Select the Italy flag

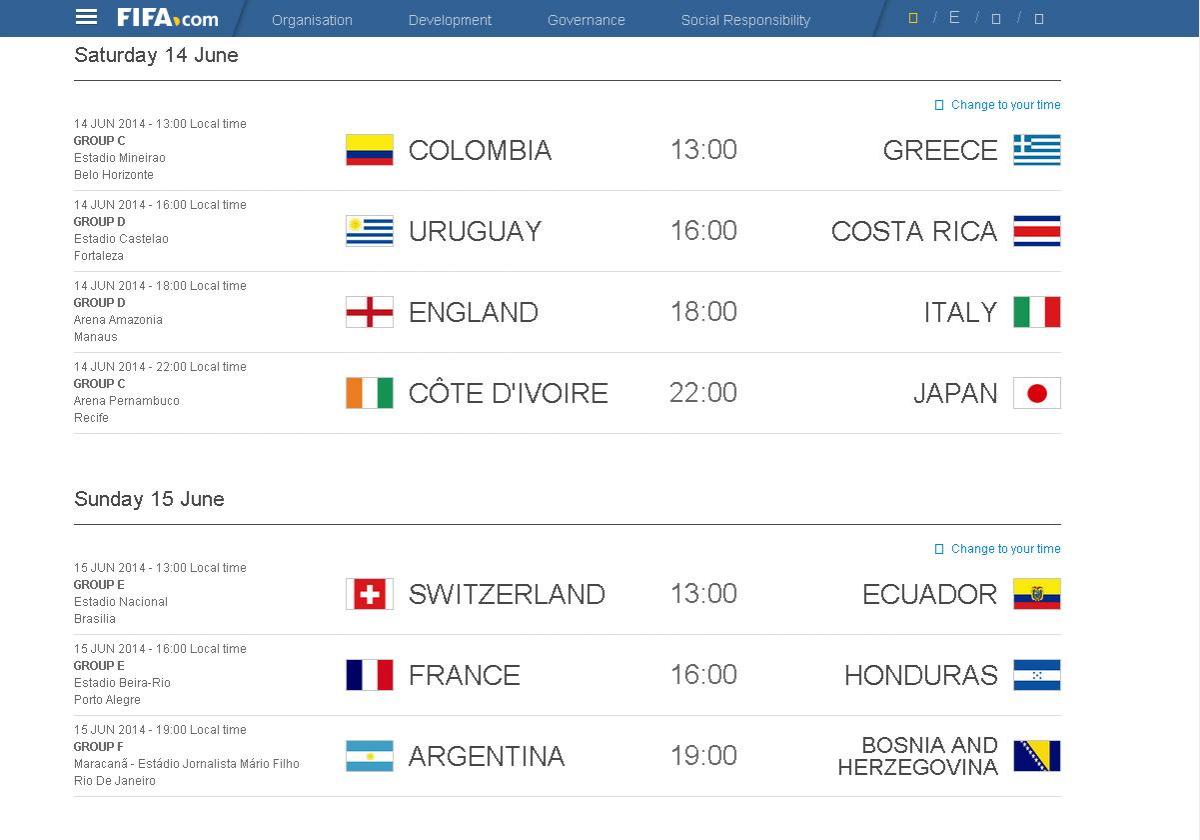[x=1036, y=312]
